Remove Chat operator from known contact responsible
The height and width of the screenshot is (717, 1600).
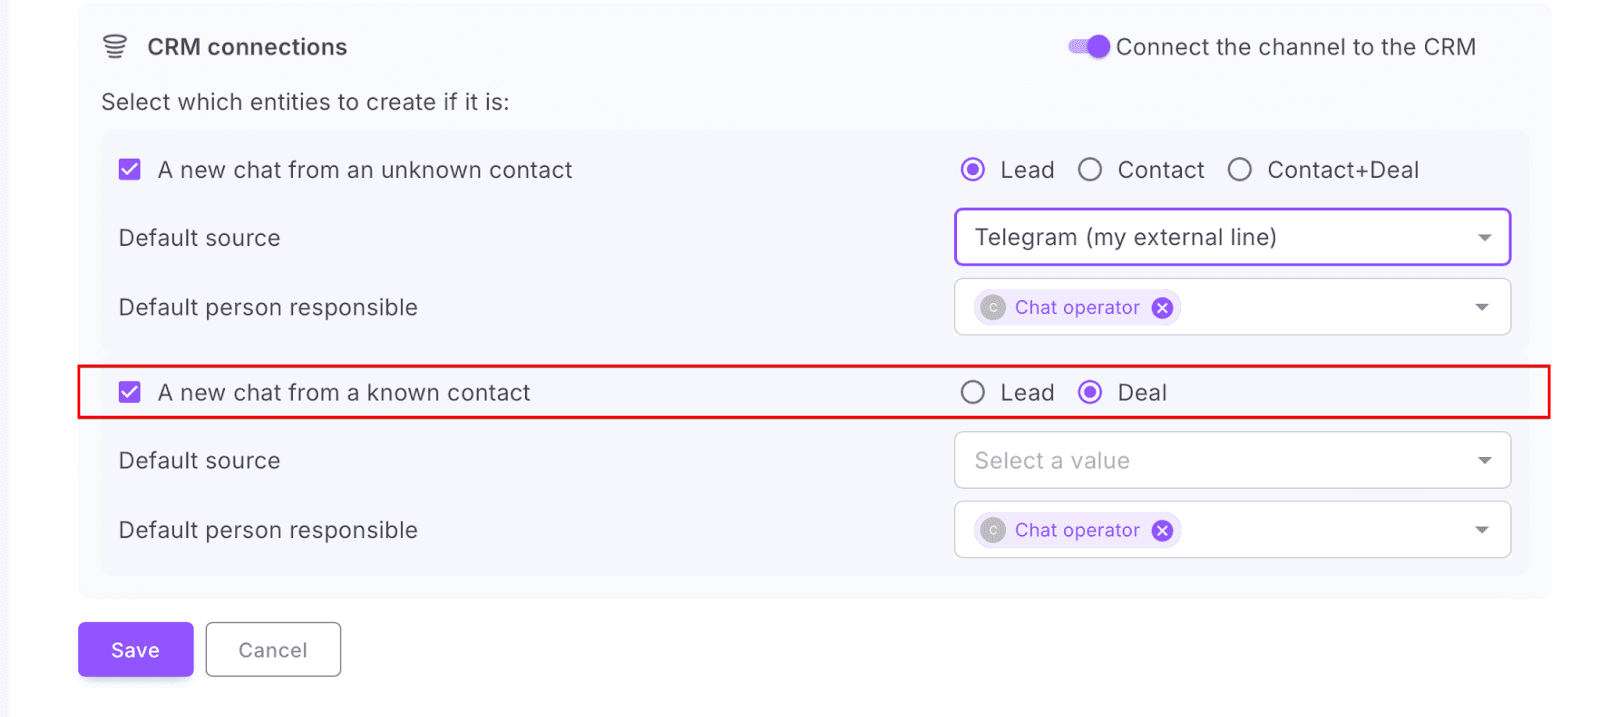pyautogui.click(x=1162, y=531)
